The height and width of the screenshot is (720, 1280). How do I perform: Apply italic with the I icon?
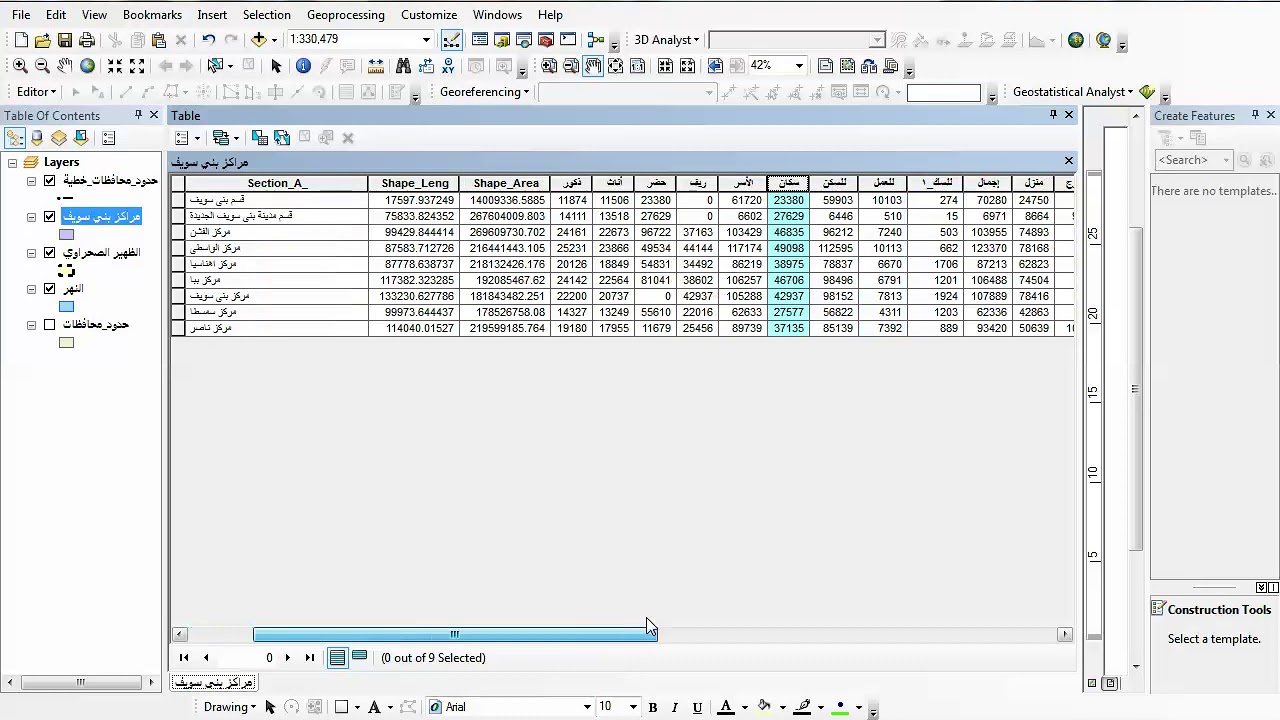click(x=675, y=707)
